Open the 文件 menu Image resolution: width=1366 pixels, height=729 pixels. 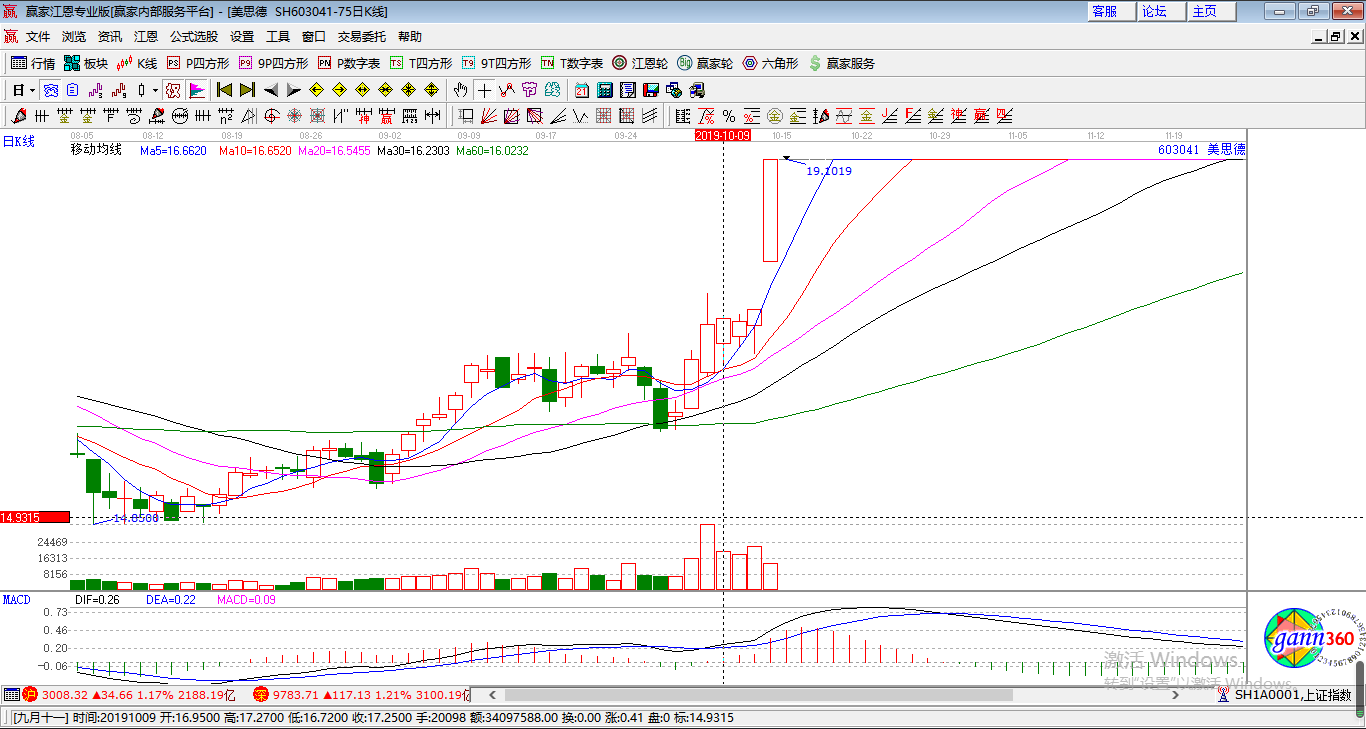pos(38,37)
